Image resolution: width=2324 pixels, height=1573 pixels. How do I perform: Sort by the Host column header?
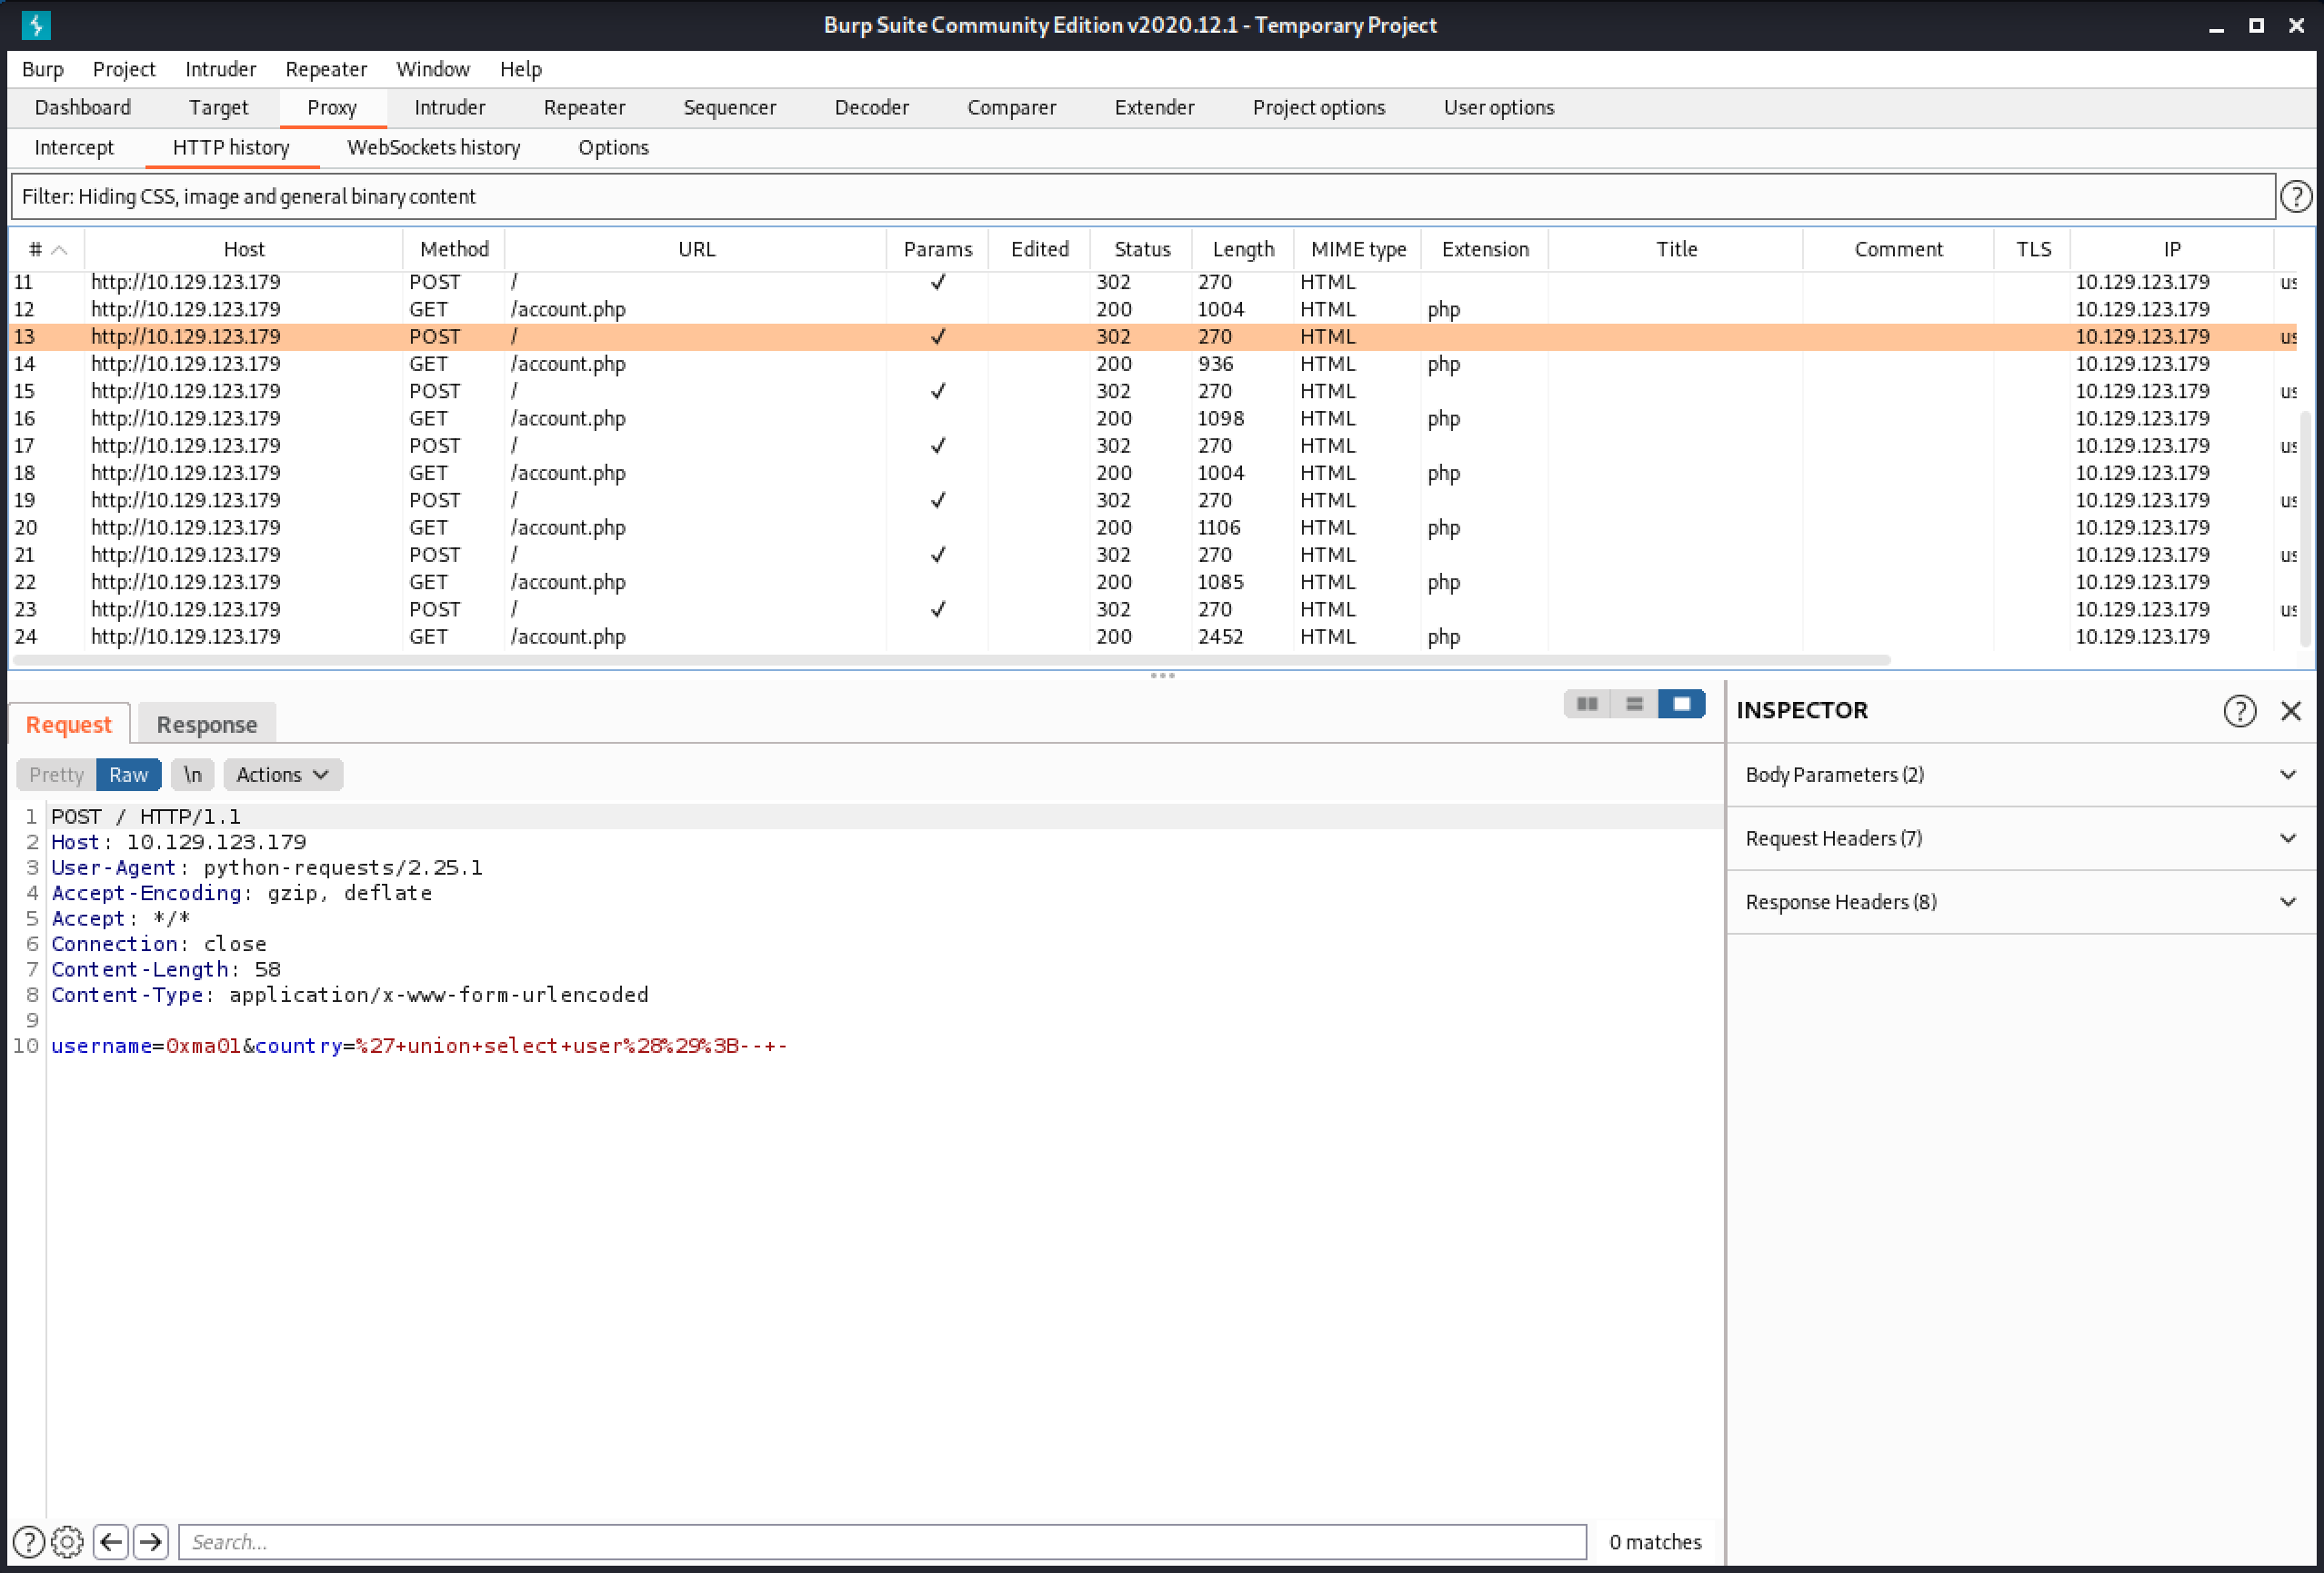(x=244, y=249)
